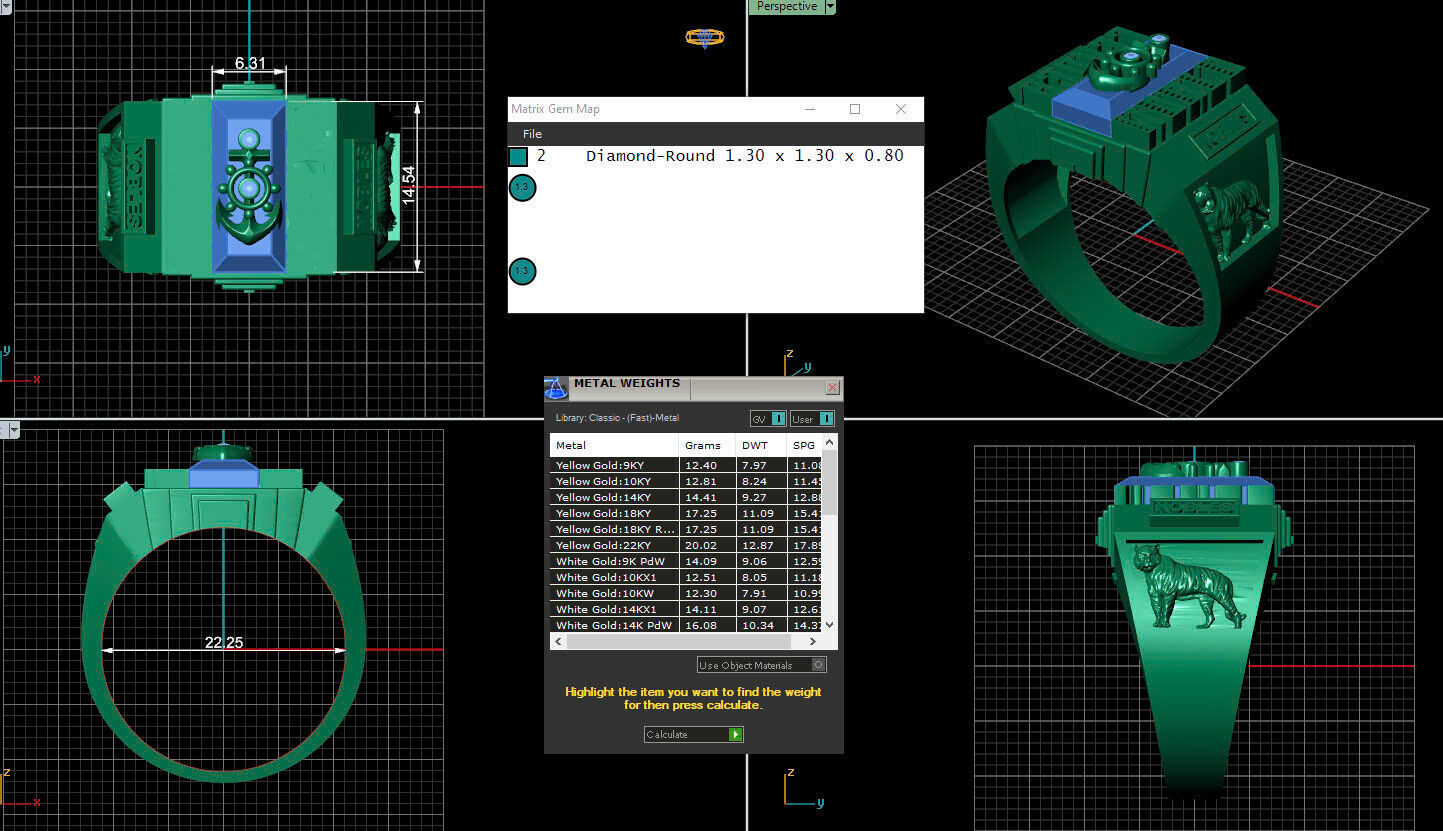Click the SPG column header
The image size is (1443, 831).
tap(805, 445)
